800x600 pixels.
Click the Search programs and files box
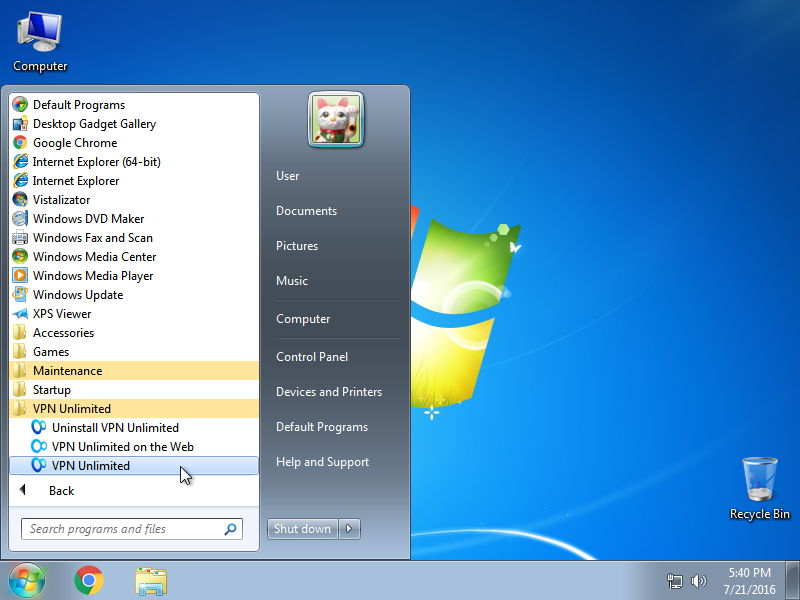click(x=132, y=529)
